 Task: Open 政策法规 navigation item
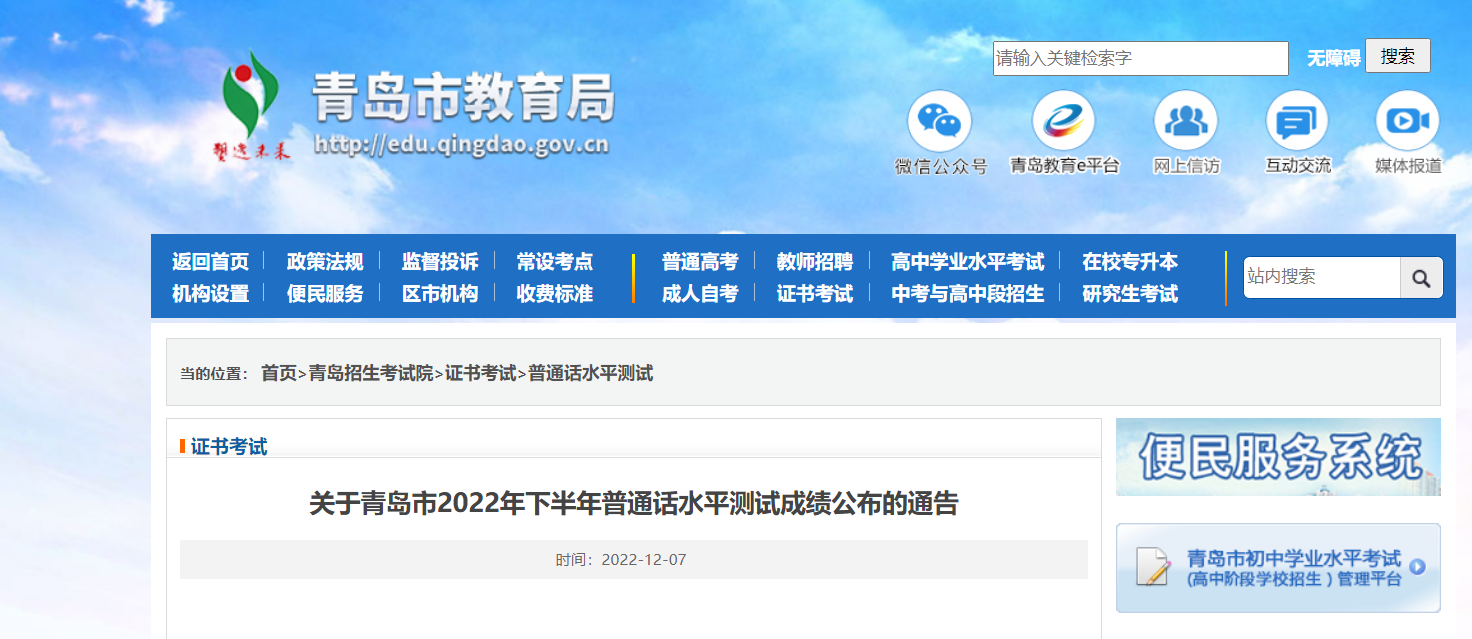325,262
